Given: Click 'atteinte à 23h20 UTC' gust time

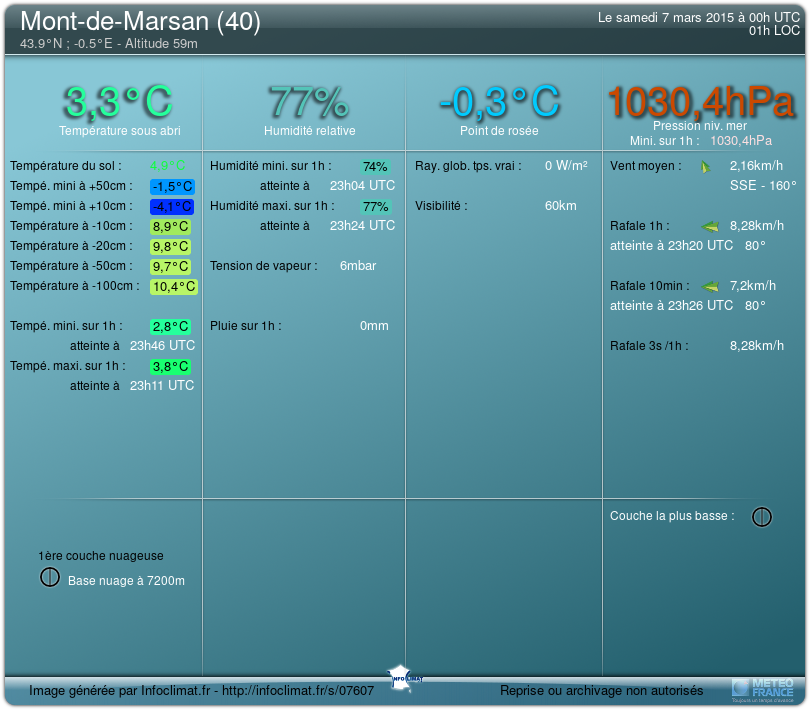Looking at the screenshot, I should (x=671, y=246).
